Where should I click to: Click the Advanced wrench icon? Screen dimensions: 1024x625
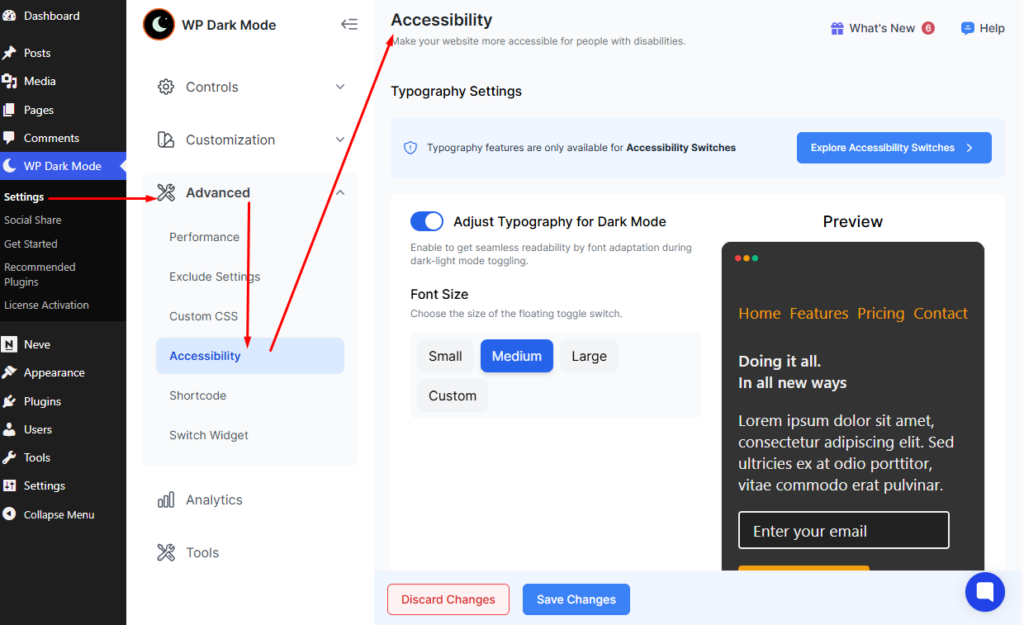coord(166,193)
